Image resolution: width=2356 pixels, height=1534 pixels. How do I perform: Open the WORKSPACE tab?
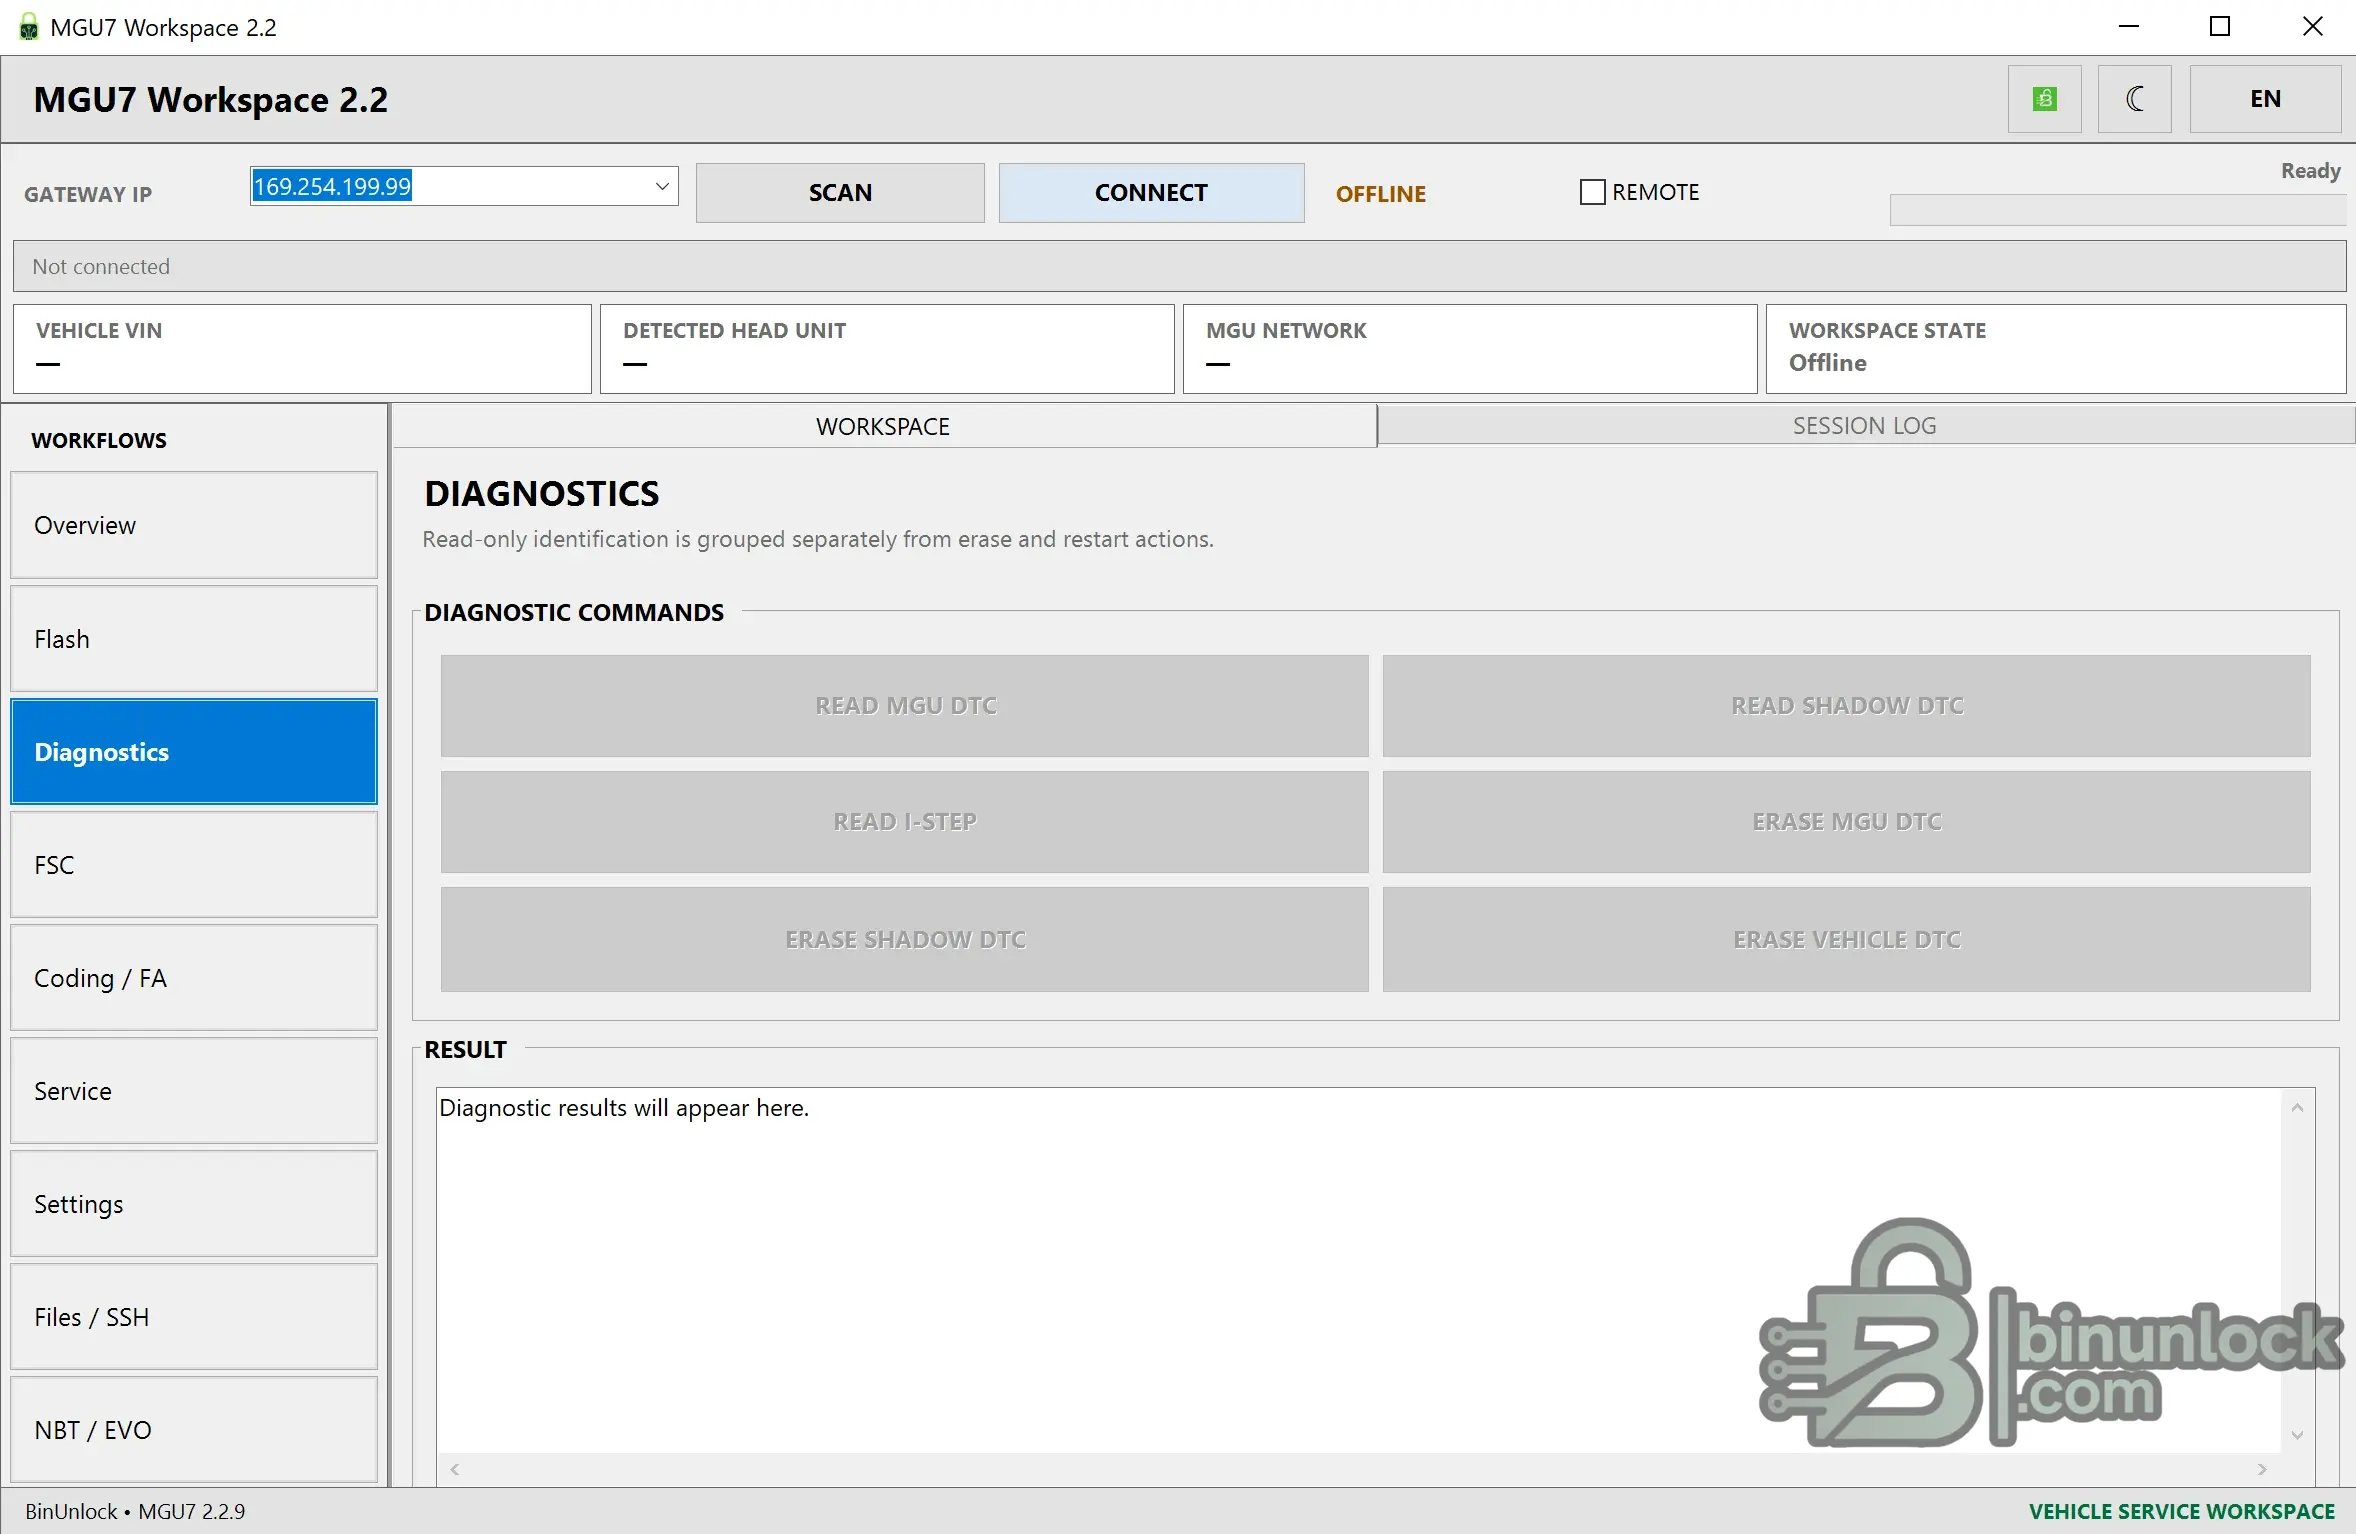tap(883, 426)
